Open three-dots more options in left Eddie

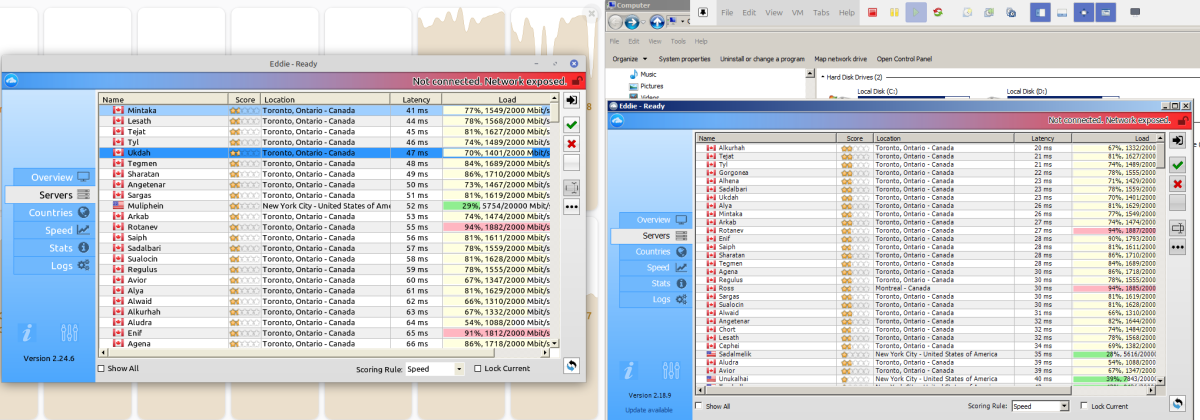click(571, 206)
